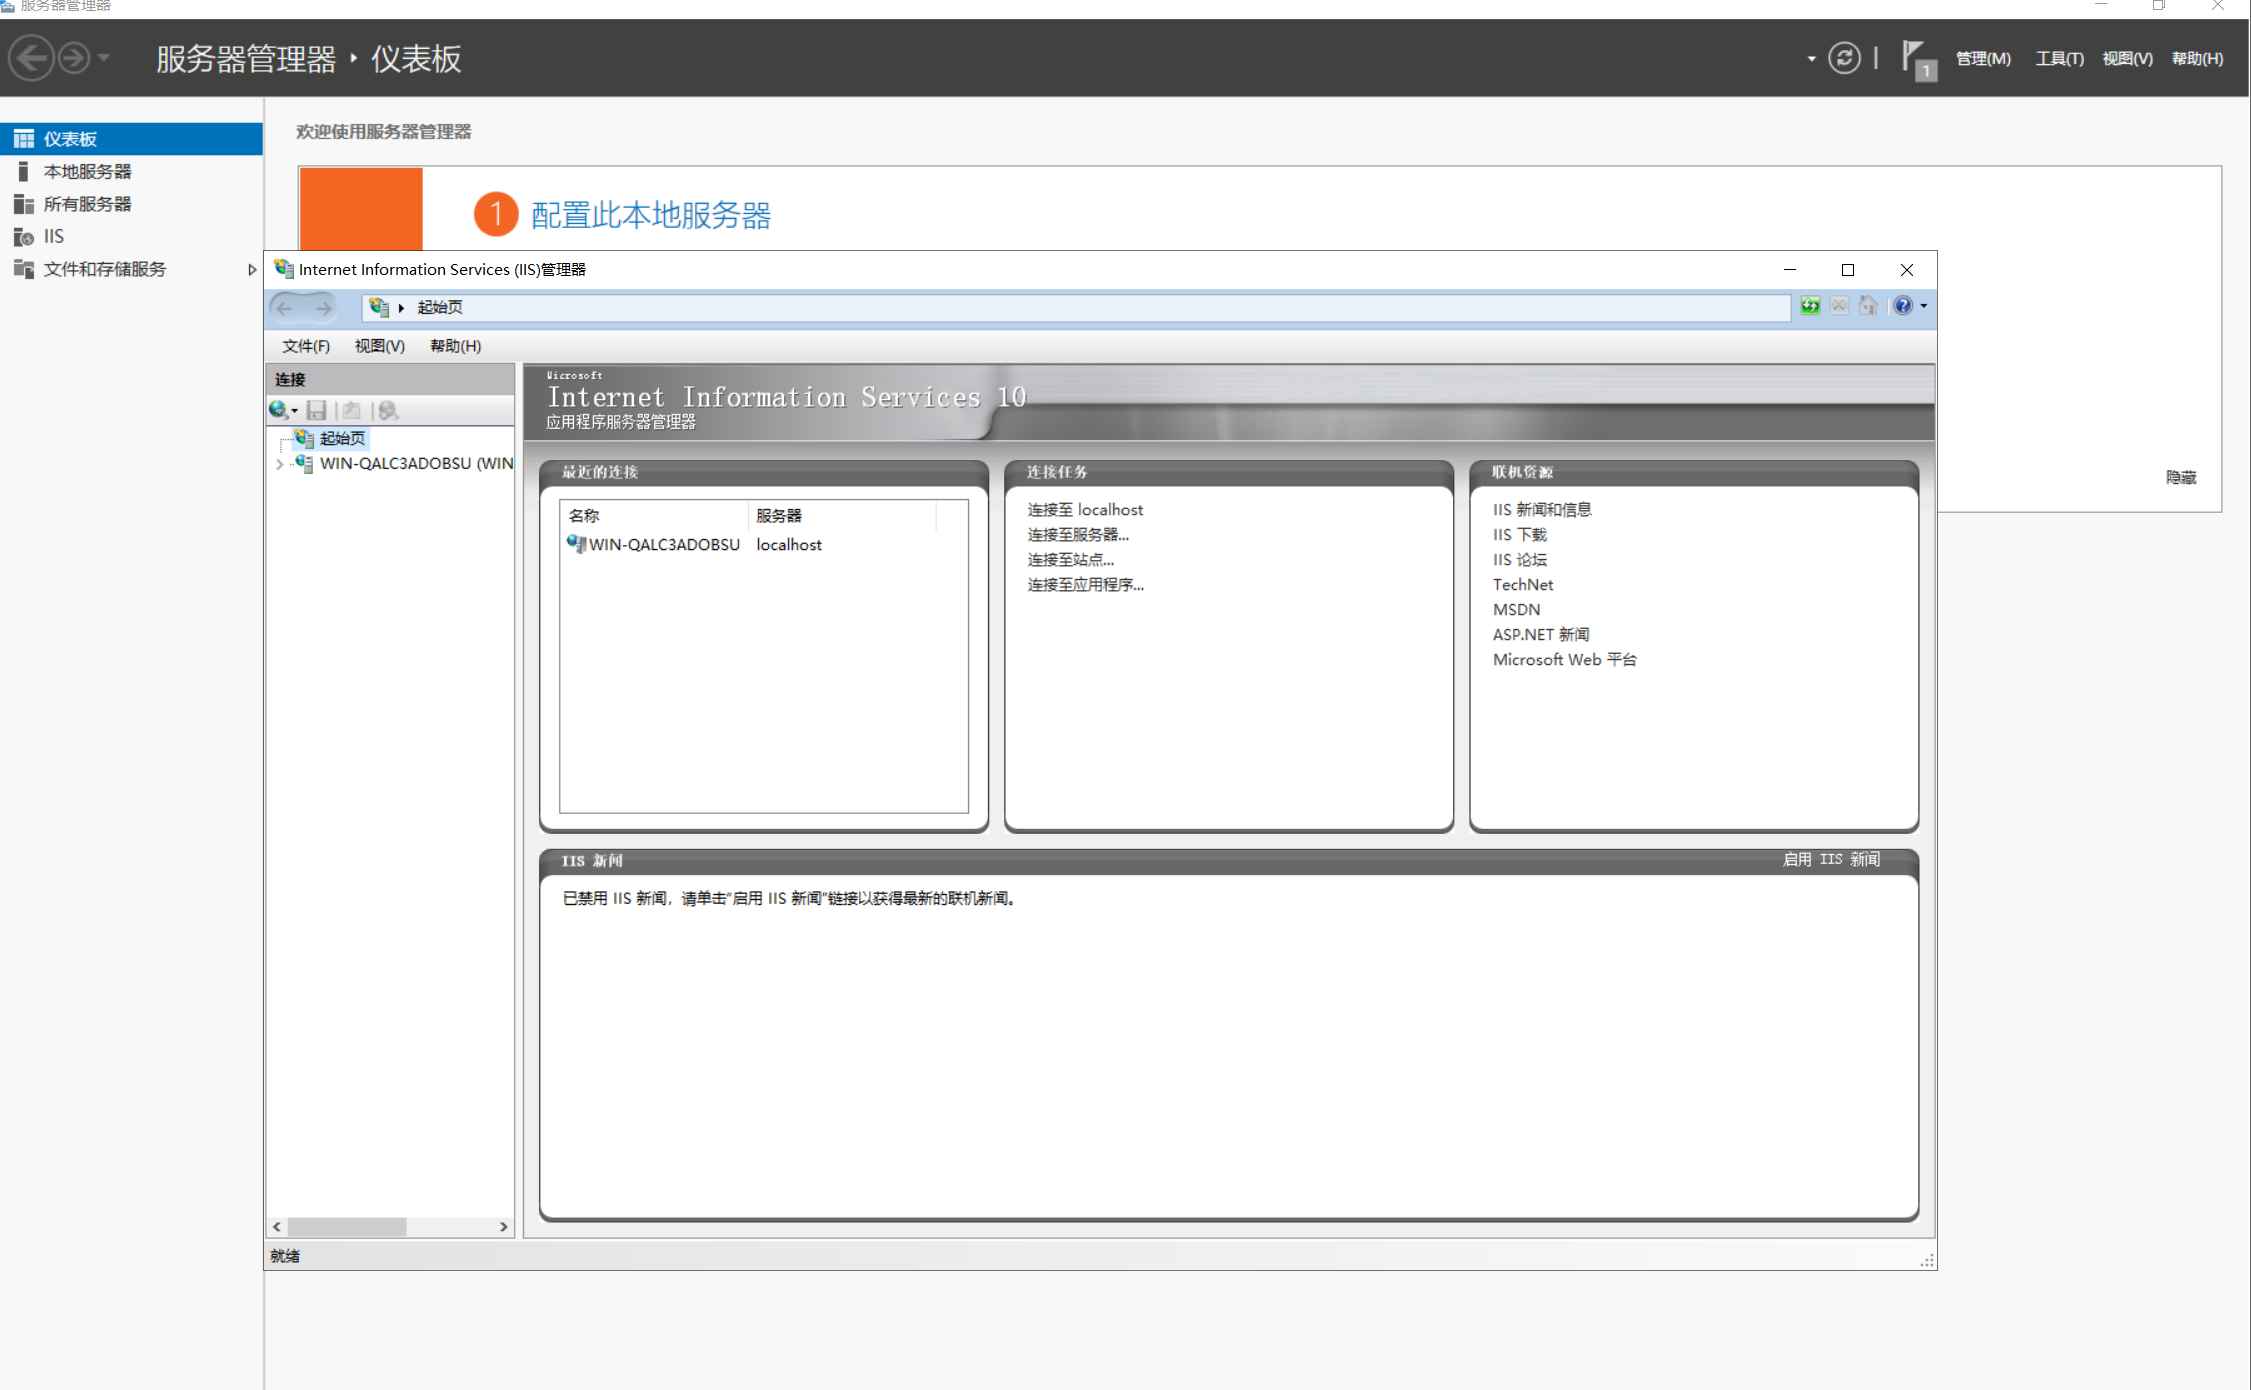2251x1390 pixels.
Task: Click localhost cell in recent connections
Action: point(789,545)
